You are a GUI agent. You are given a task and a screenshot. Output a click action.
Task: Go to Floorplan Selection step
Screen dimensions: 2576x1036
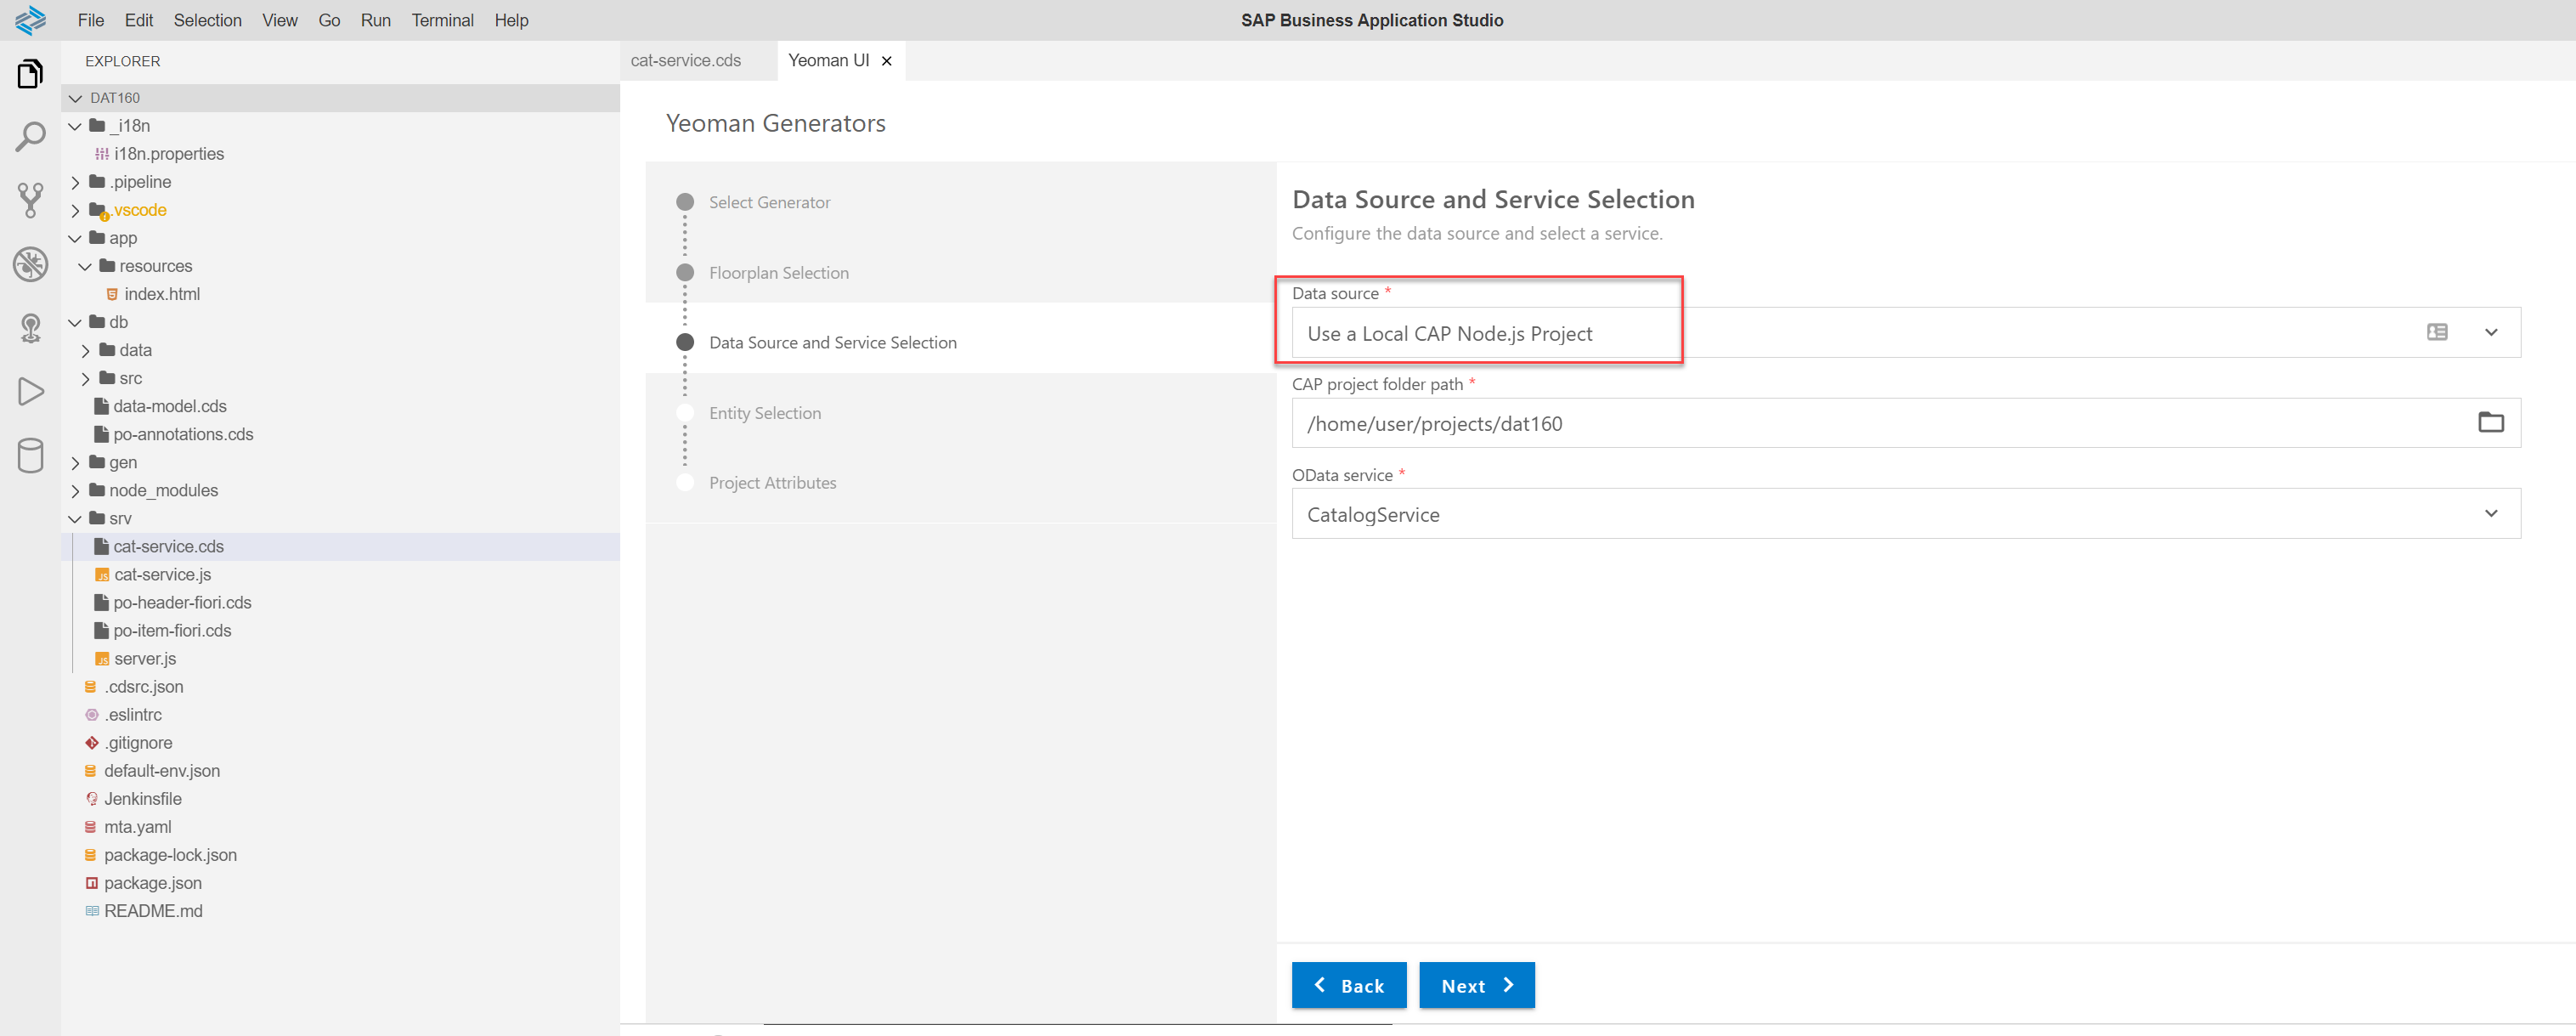(x=779, y=273)
